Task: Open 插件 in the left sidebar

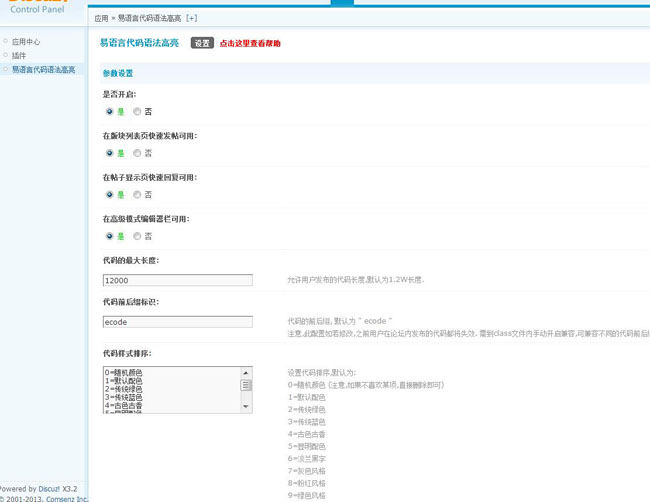Action: [x=19, y=56]
